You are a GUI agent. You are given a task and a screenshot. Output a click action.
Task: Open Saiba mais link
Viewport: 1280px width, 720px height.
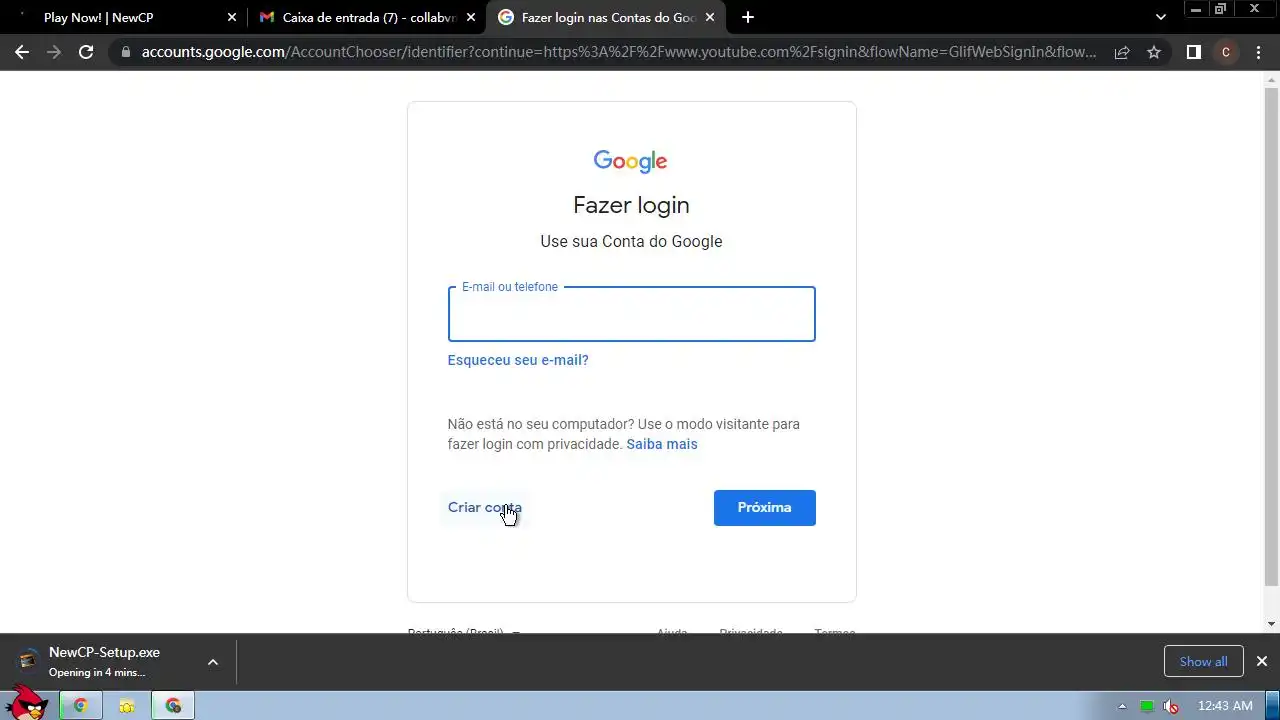click(x=662, y=444)
